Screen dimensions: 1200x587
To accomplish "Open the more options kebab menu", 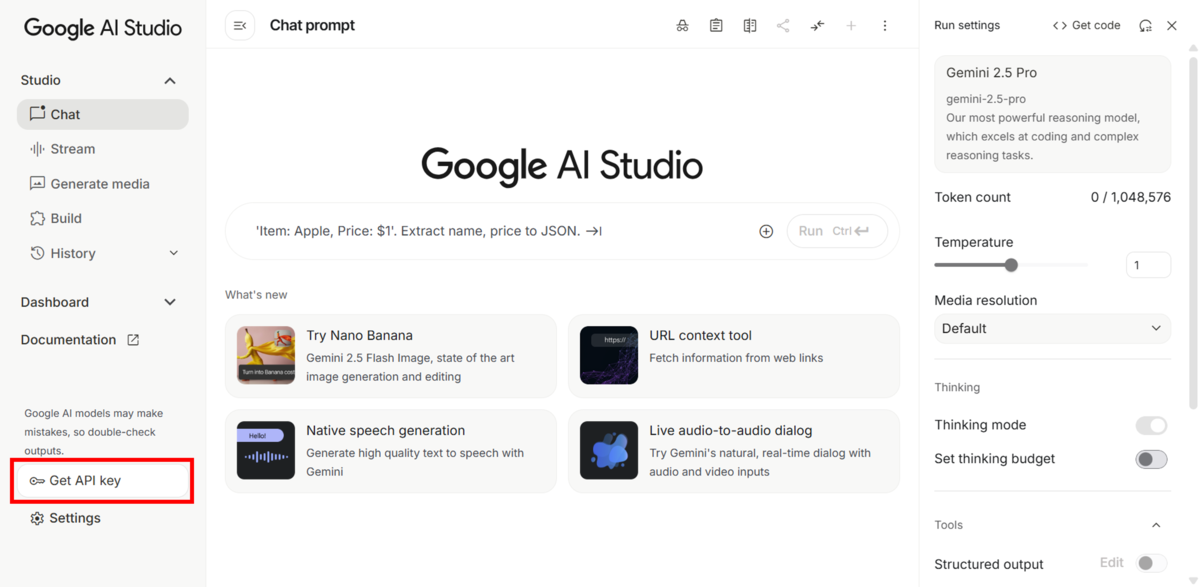I will coord(885,25).
